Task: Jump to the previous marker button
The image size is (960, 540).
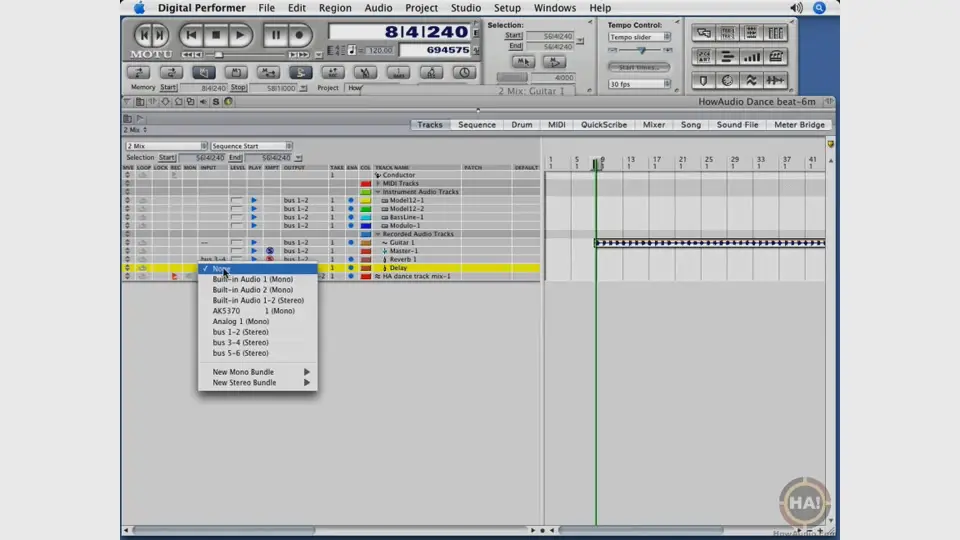Action: (144, 35)
